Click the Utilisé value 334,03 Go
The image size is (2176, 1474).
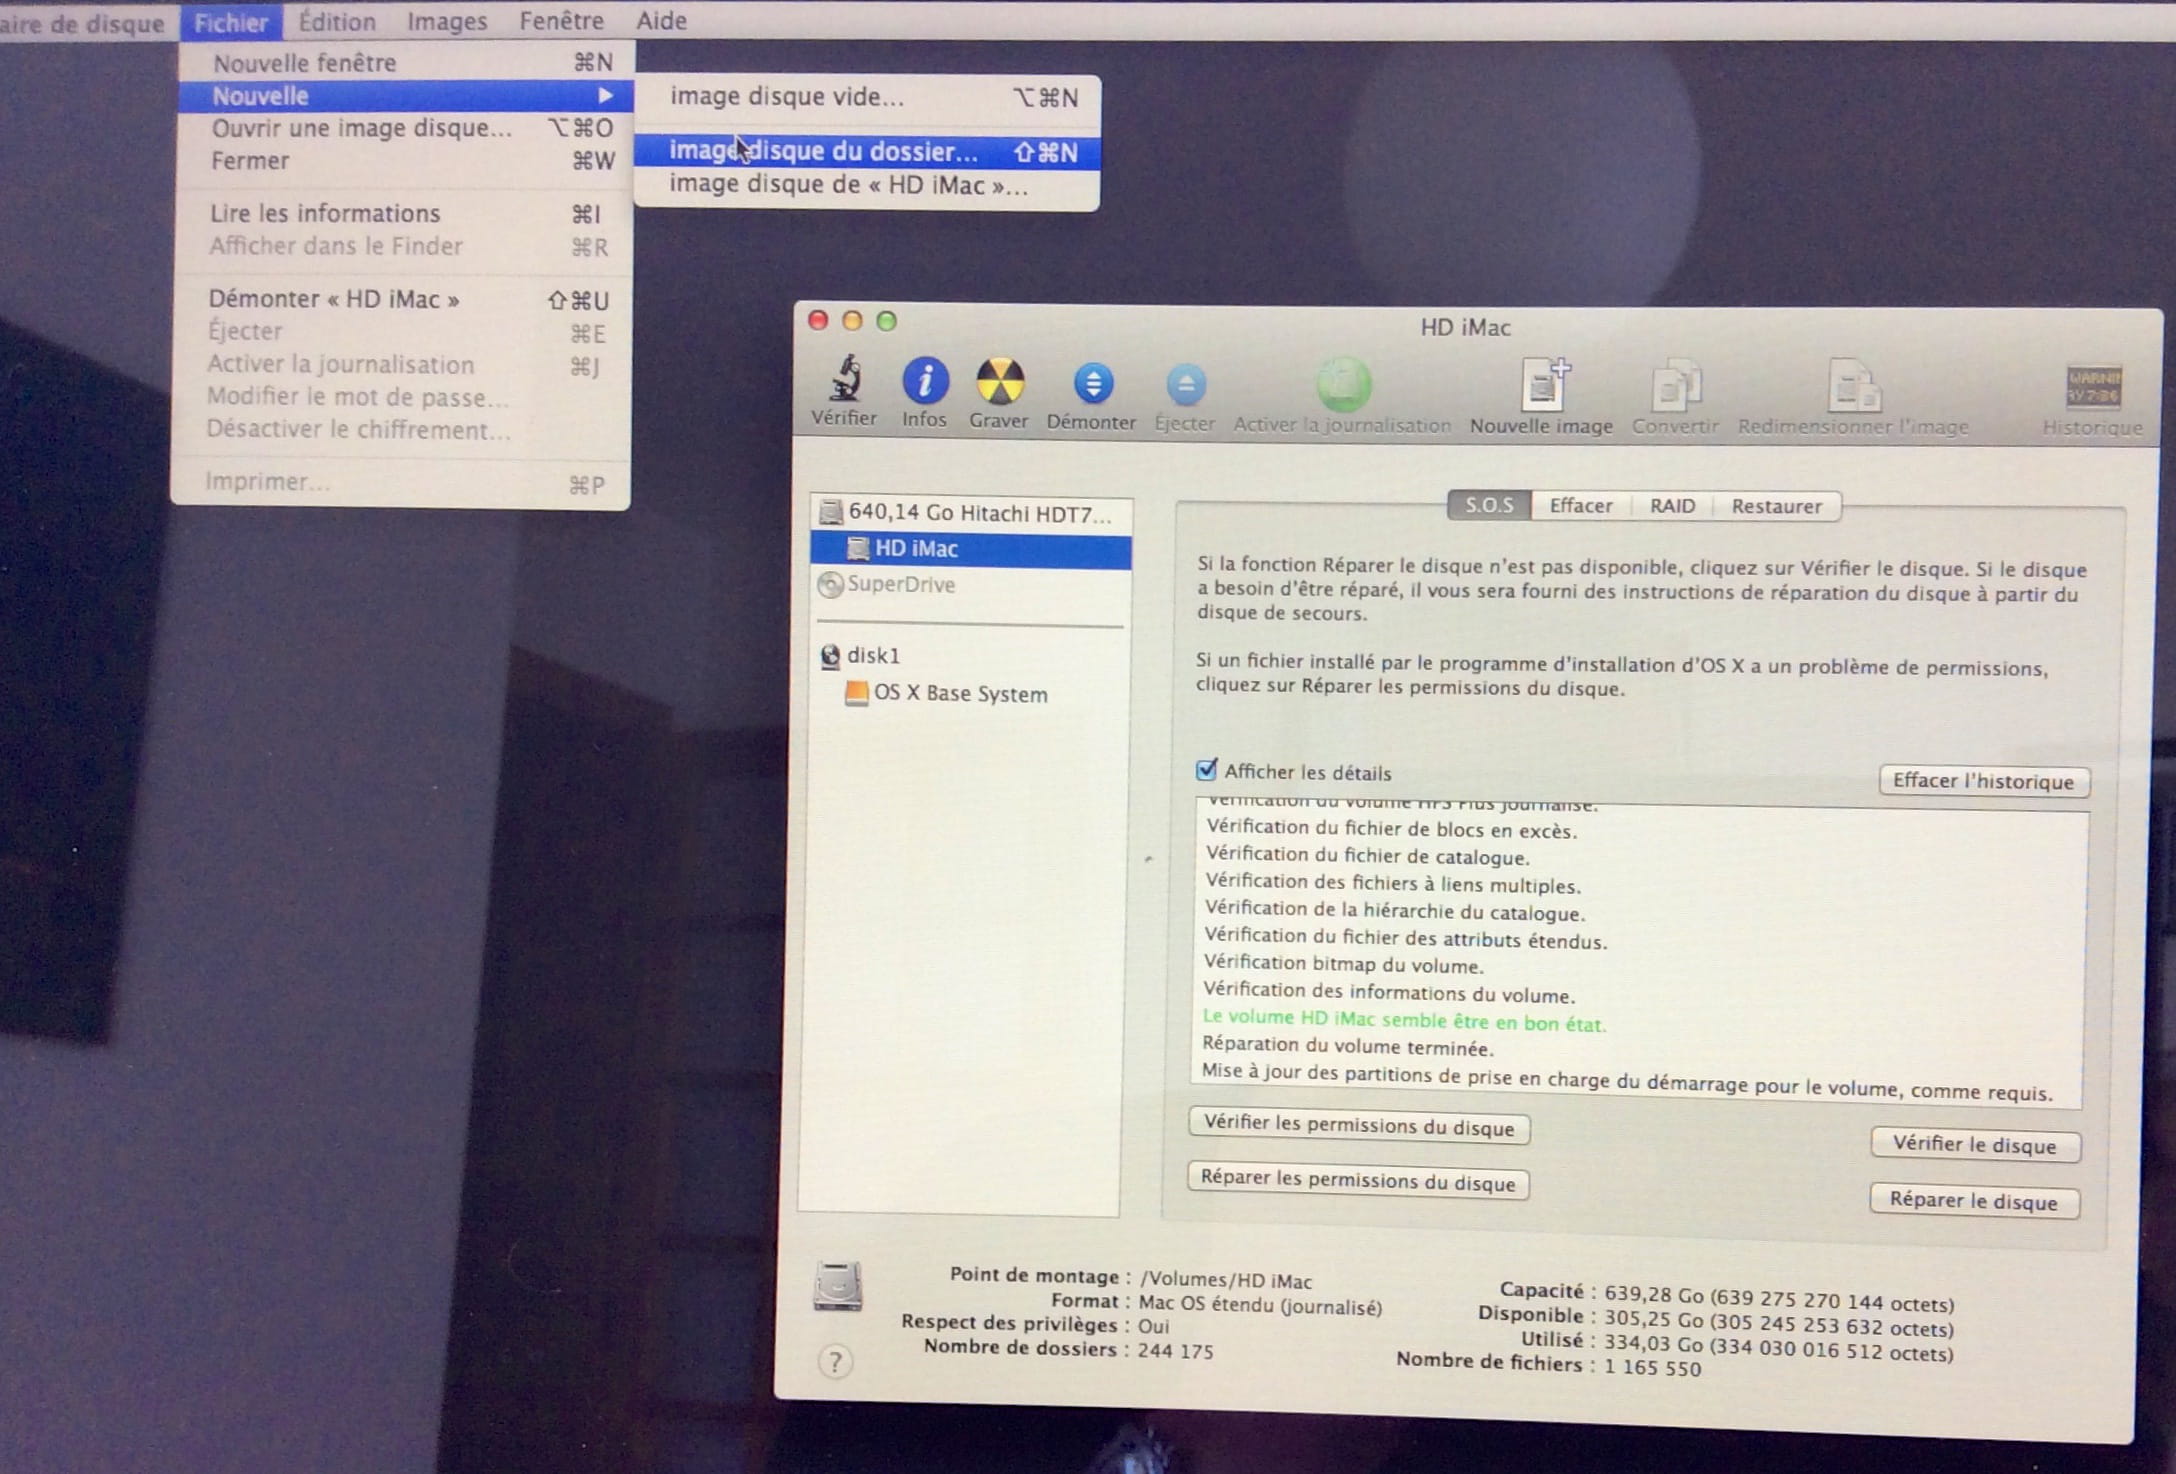click(x=1779, y=1349)
